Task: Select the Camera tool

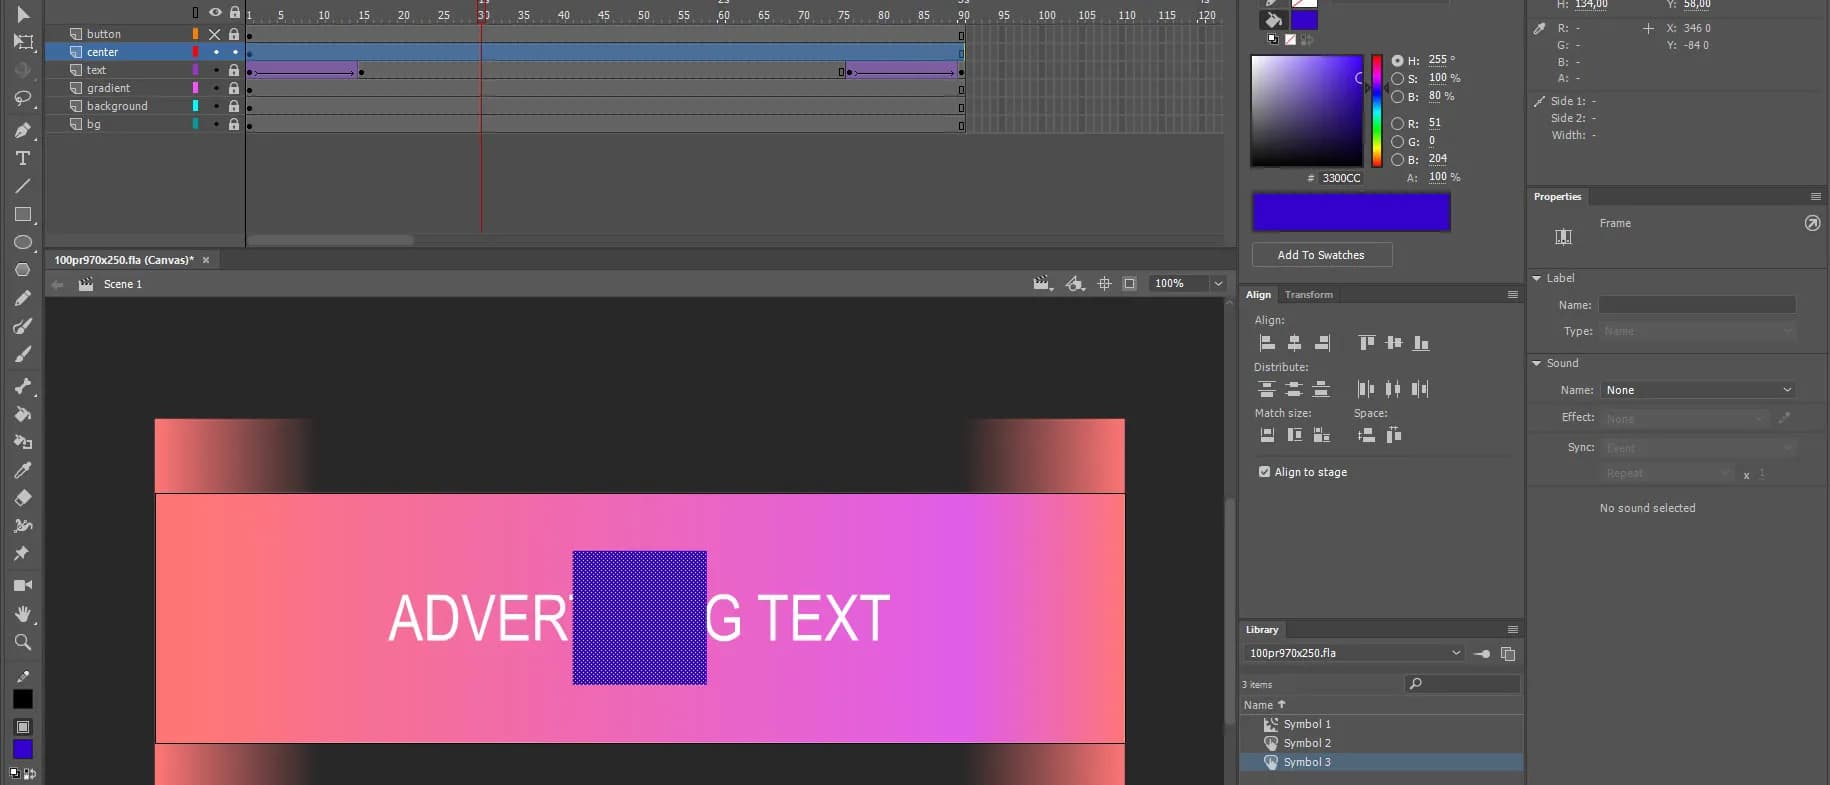Action: [23, 585]
